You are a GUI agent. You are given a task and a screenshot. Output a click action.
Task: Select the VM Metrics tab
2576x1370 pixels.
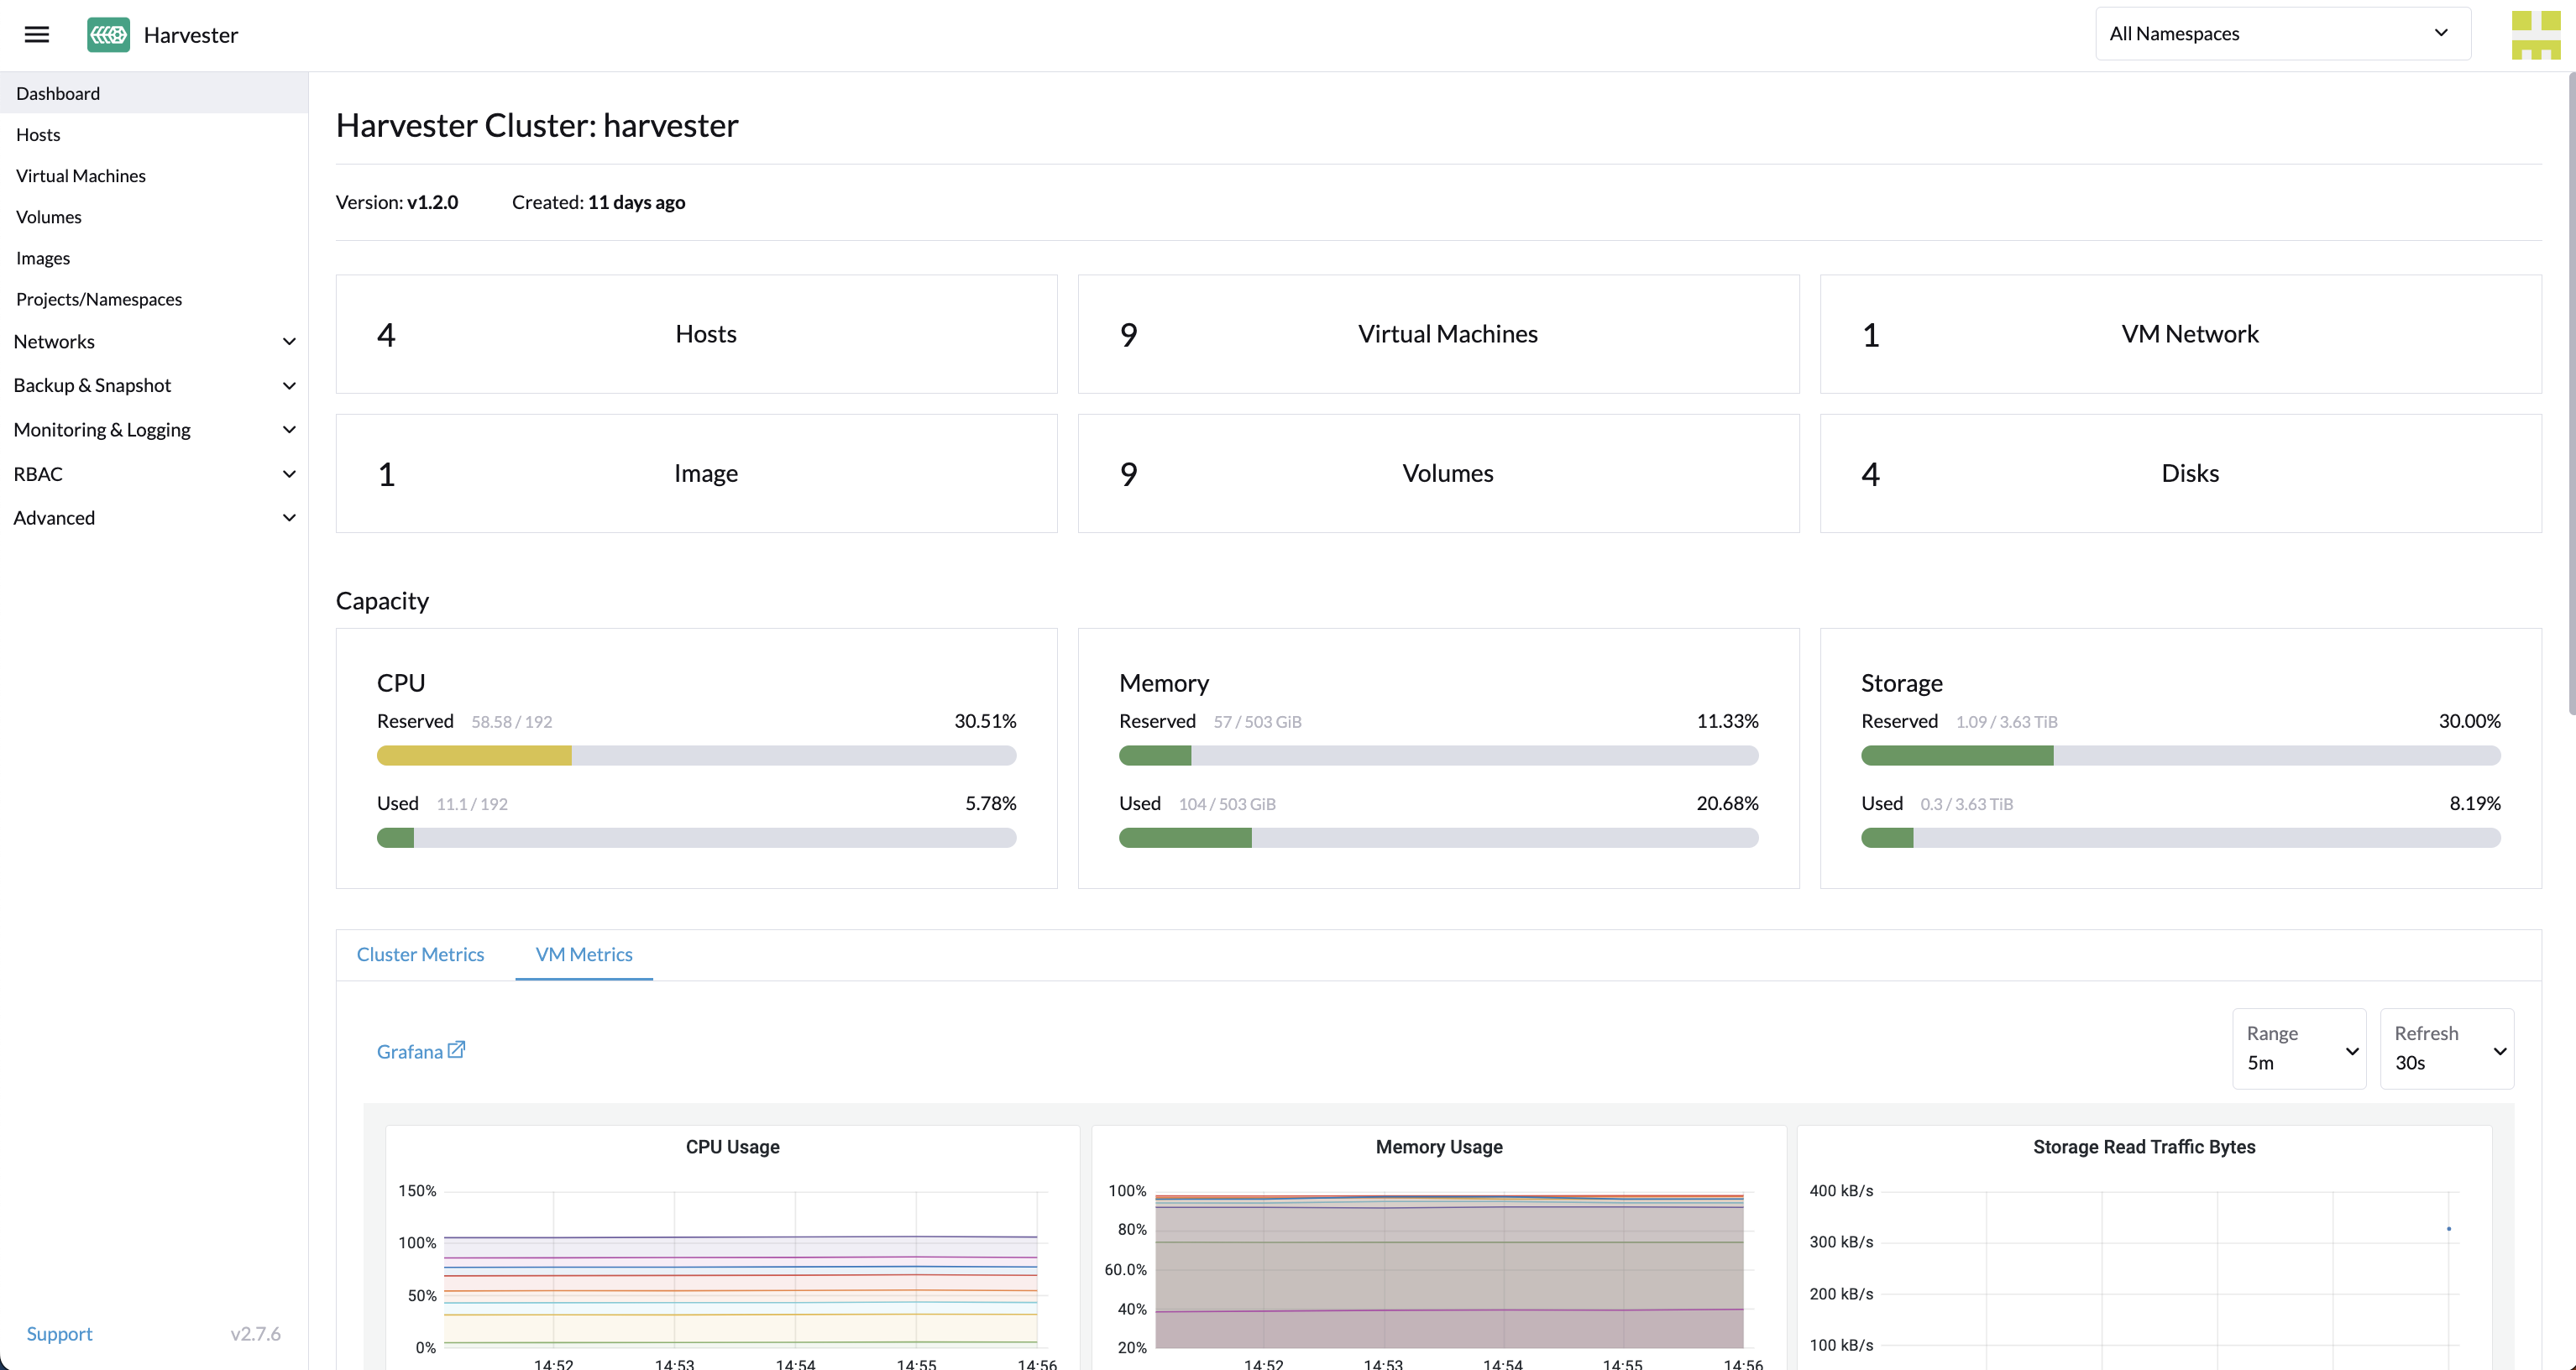click(x=583, y=953)
